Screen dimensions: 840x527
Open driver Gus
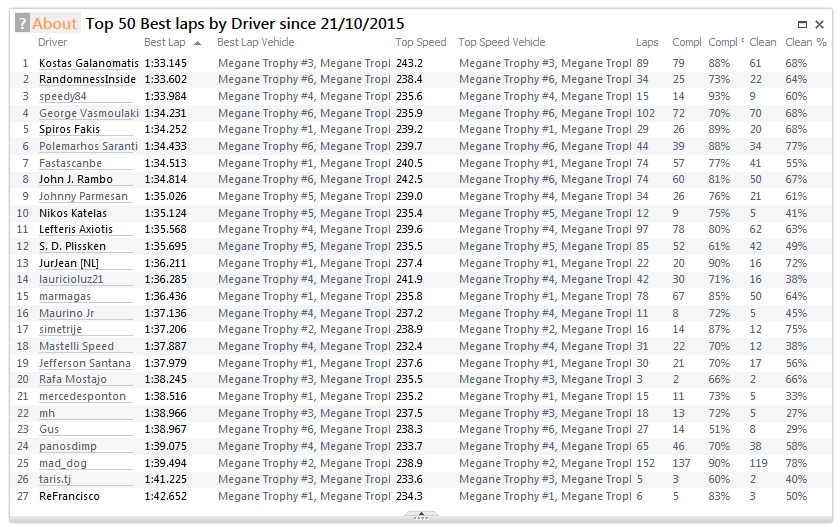49,430
